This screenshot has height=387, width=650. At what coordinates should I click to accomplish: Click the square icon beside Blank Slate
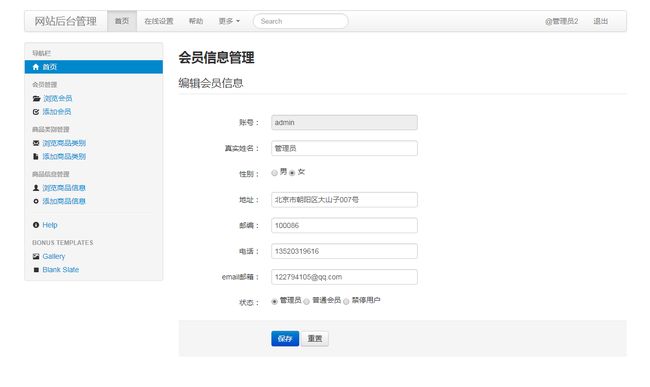pyautogui.click(x=36, y=270)
